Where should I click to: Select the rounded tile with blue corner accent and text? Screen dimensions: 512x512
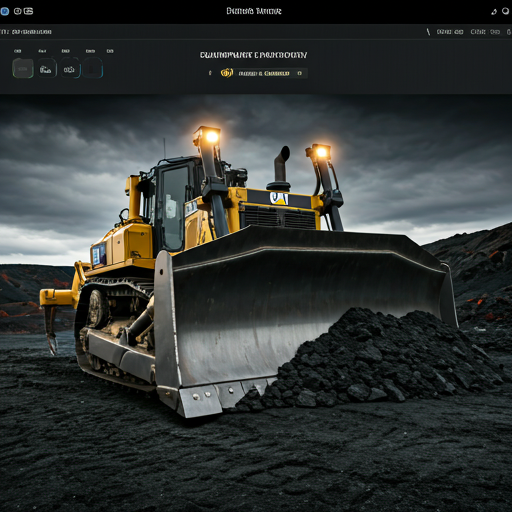tap(70, 68)
